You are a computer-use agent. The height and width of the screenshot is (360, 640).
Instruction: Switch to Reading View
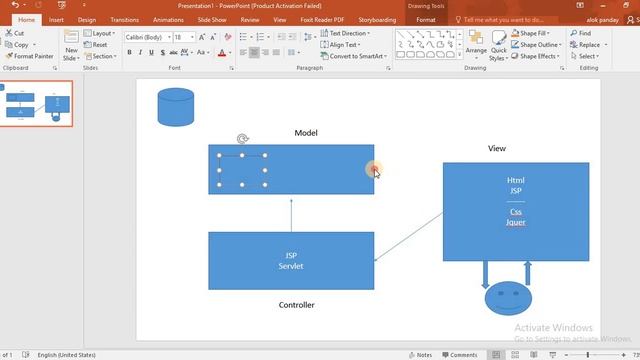[533, 355]
